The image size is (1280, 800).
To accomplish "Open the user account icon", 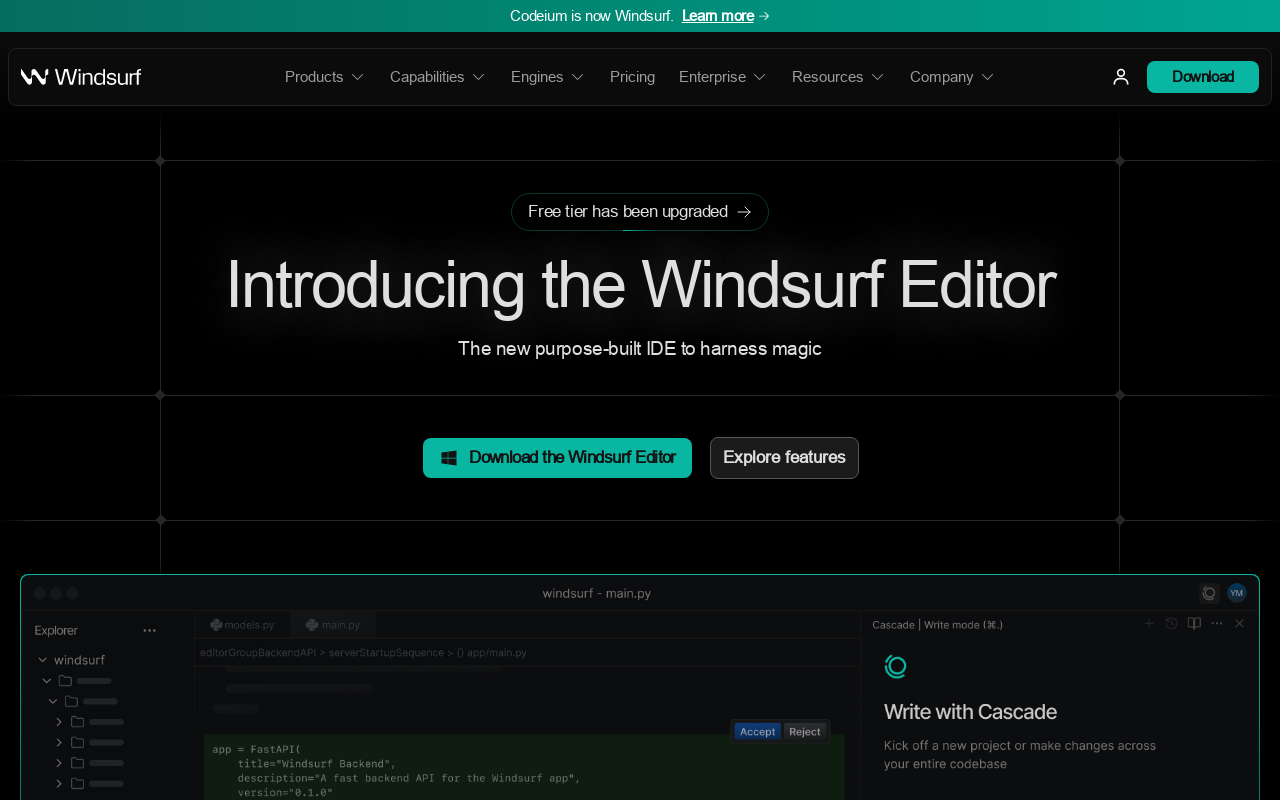I will [x=1121, y=77].
